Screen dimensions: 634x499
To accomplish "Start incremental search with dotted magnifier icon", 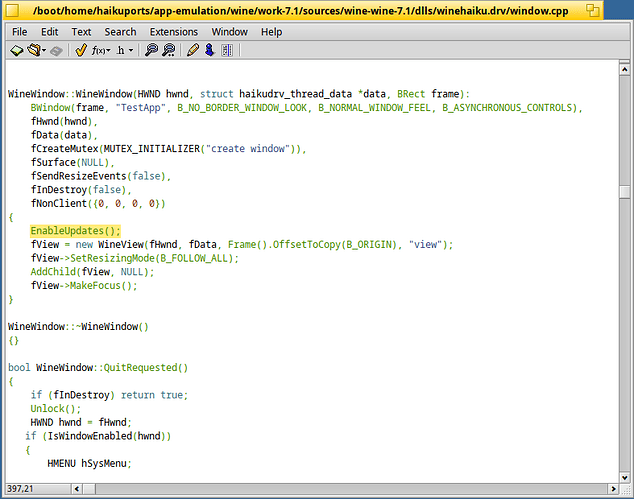I will click(x=169, y=50).
